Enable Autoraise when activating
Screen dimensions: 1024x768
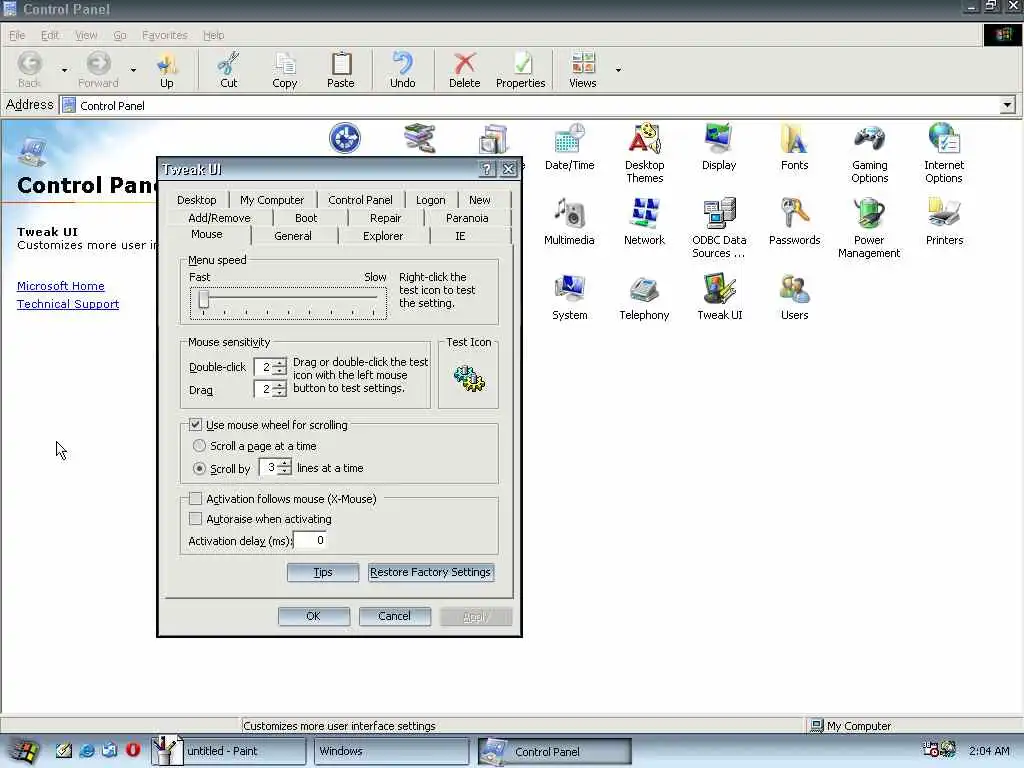195,519
